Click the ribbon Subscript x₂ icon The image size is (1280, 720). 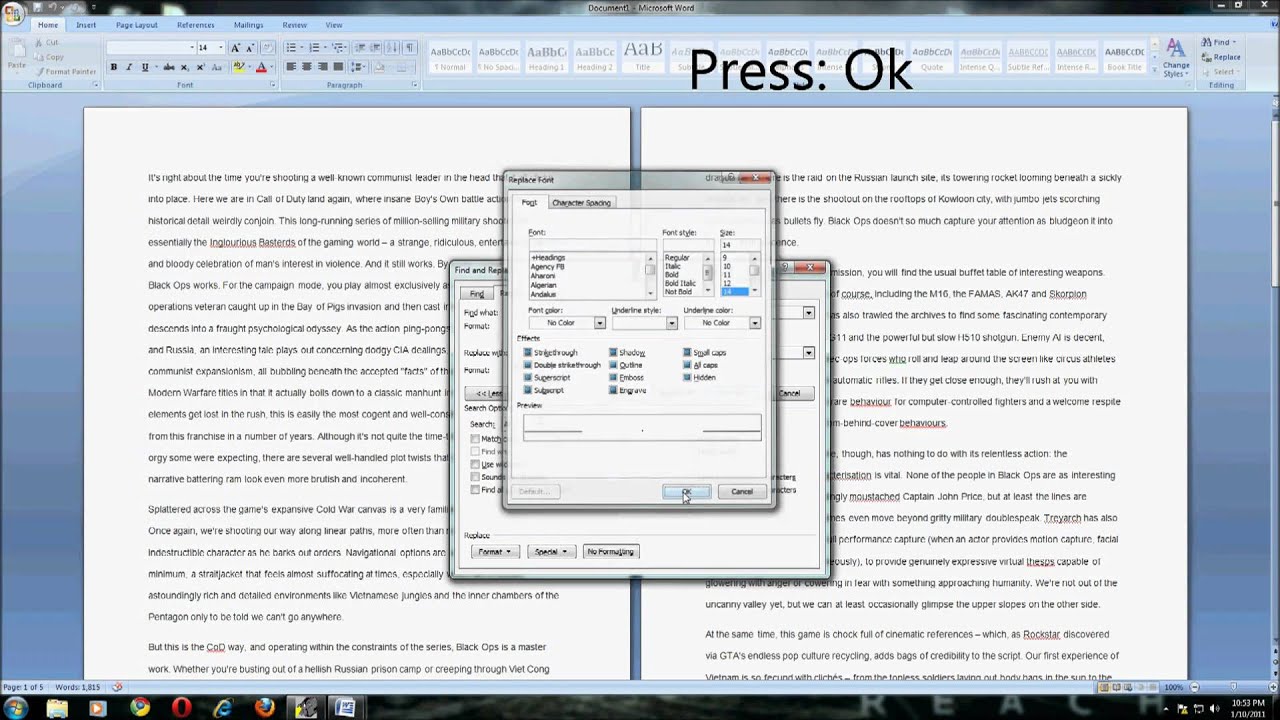[x=185, y=67]
